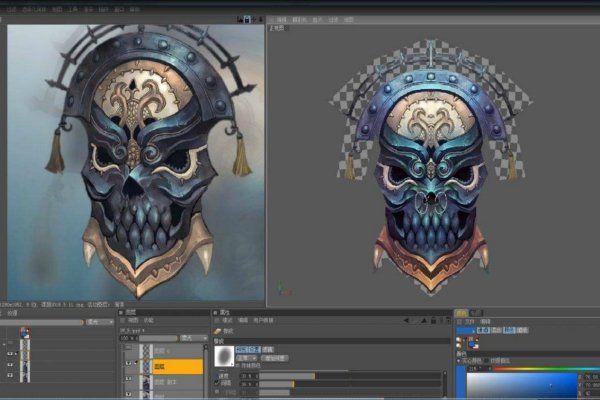Click the thumbnail of the top layer
The height and width of the screenshot is (400, 600).
click(146, 350)
